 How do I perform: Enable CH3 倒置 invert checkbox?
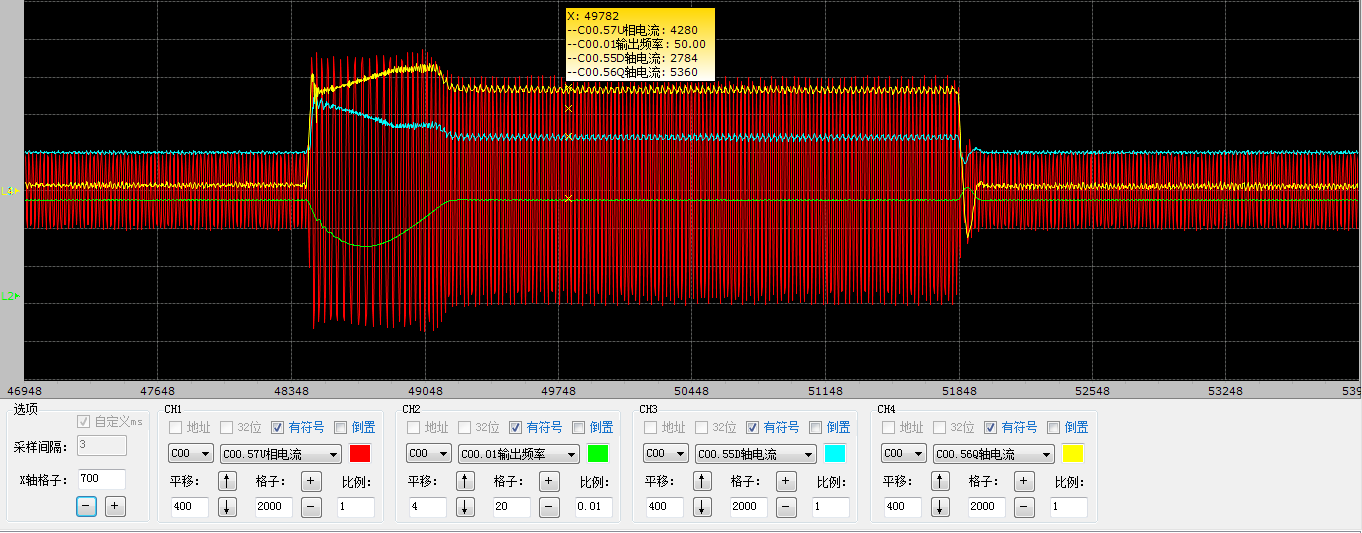815,427
